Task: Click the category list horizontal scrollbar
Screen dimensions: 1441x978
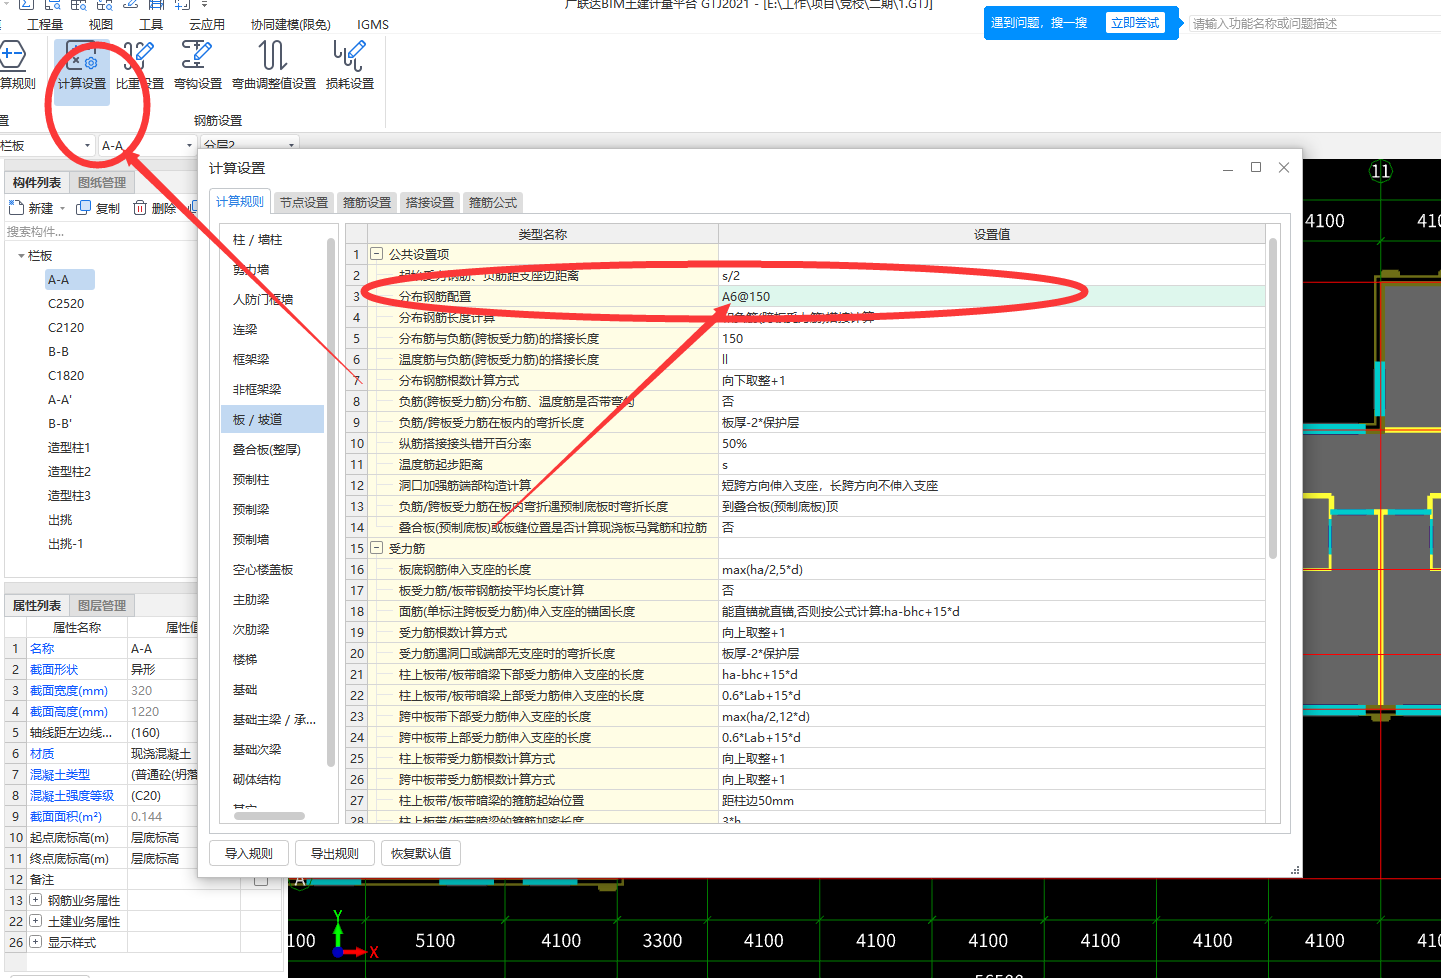Action: (270, 816)
